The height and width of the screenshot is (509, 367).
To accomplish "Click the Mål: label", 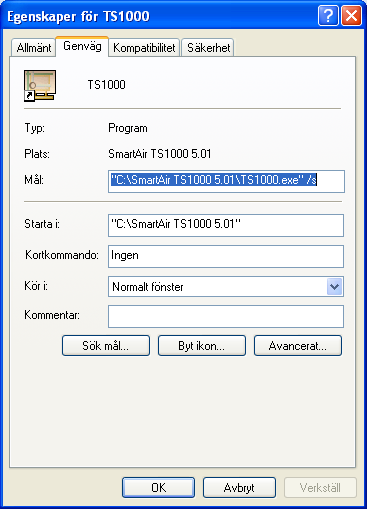I will click(34, 180).
